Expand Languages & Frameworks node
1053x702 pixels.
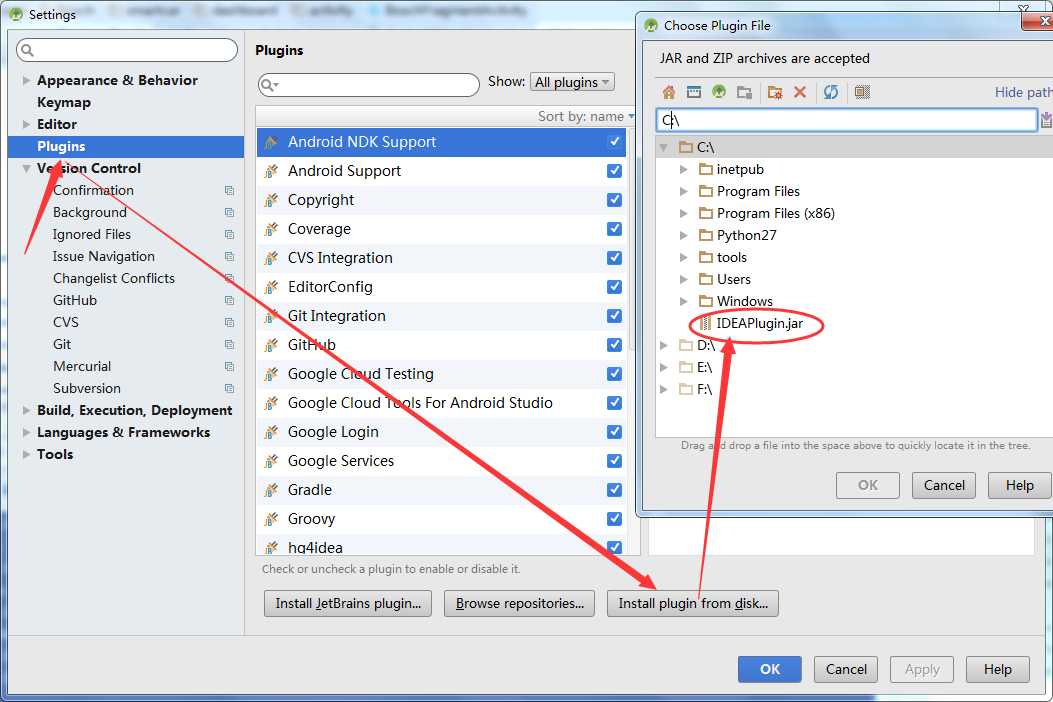tap(26, 433)
